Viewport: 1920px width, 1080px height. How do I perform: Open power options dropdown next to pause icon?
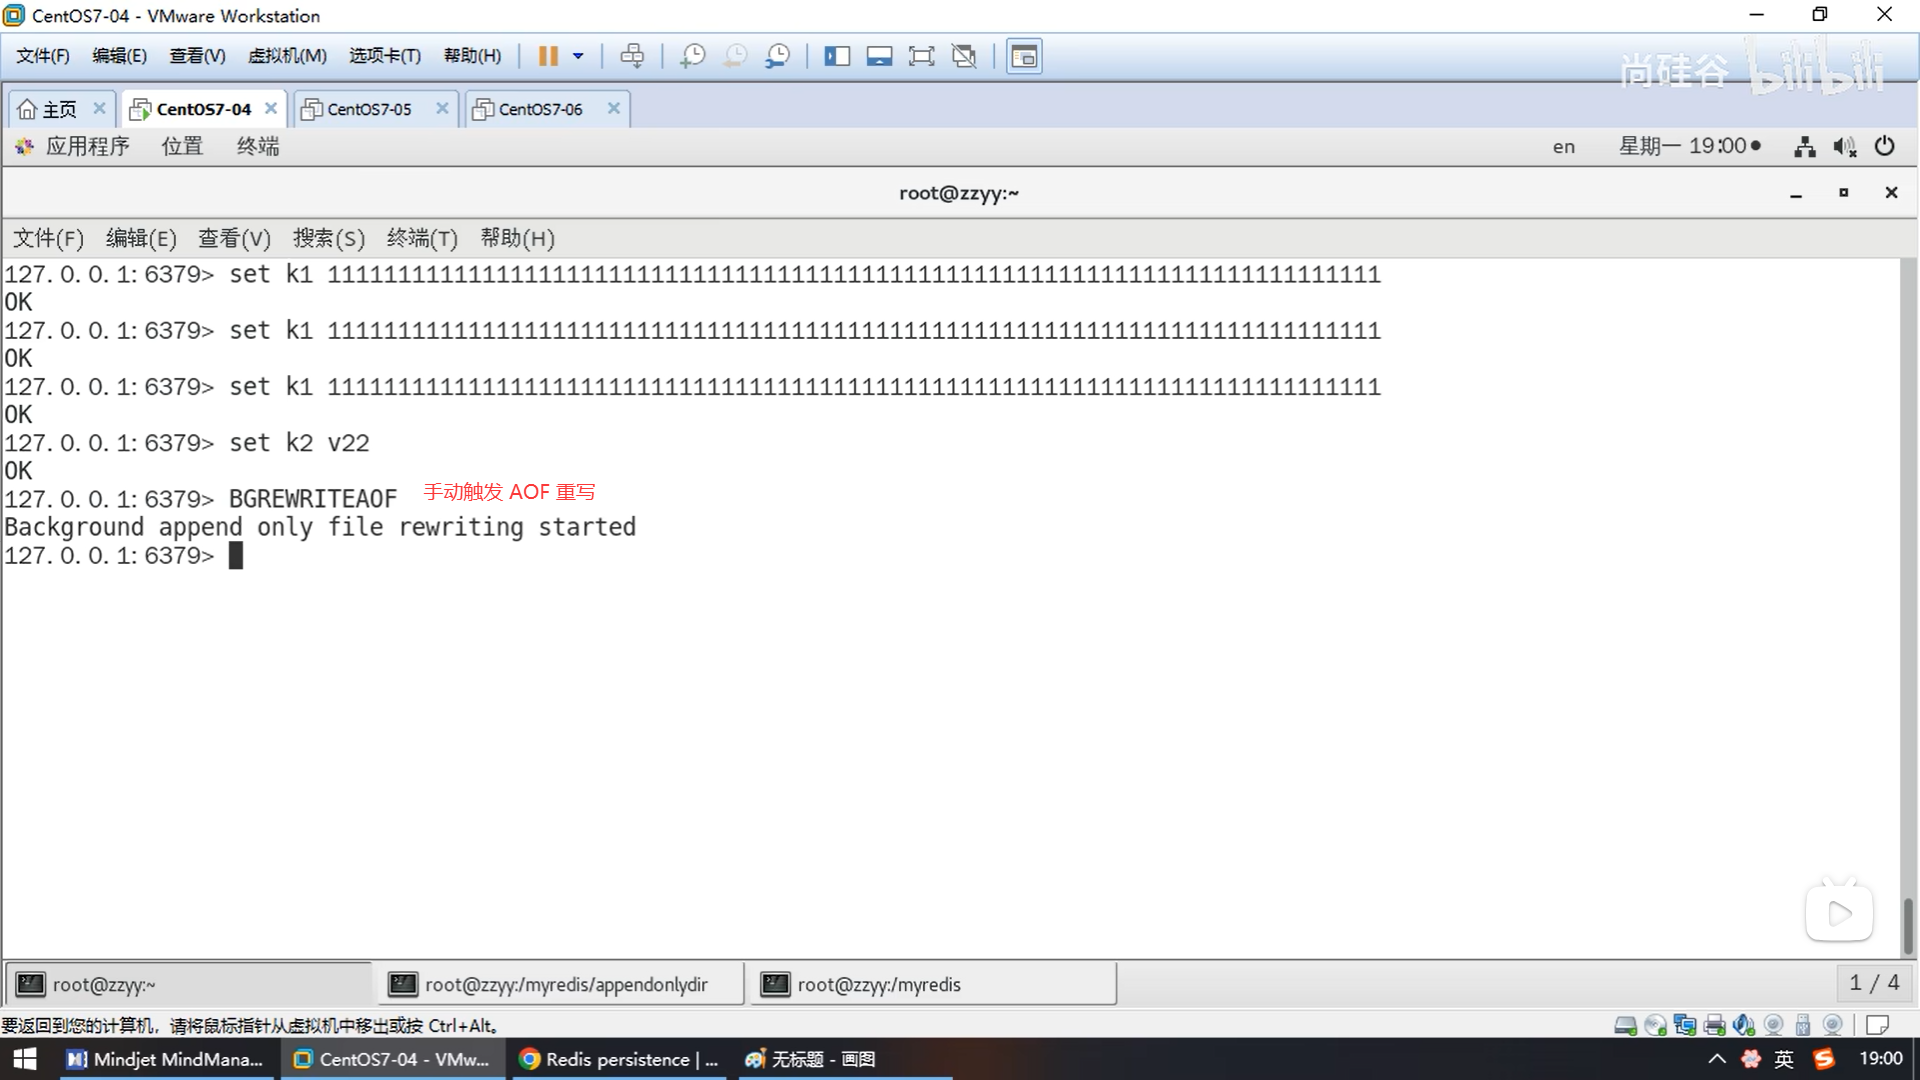578,56
